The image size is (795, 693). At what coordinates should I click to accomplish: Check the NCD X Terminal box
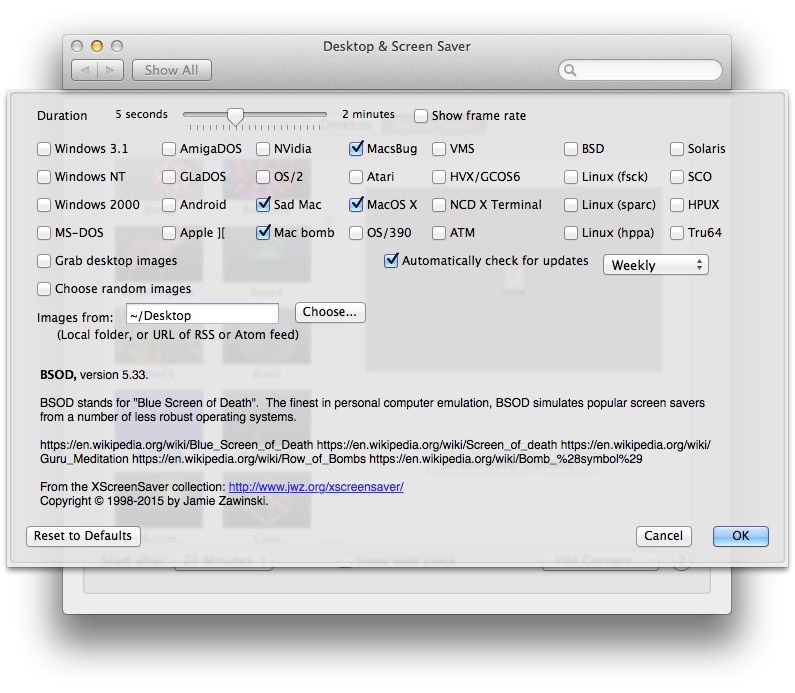tap(439, 205)
